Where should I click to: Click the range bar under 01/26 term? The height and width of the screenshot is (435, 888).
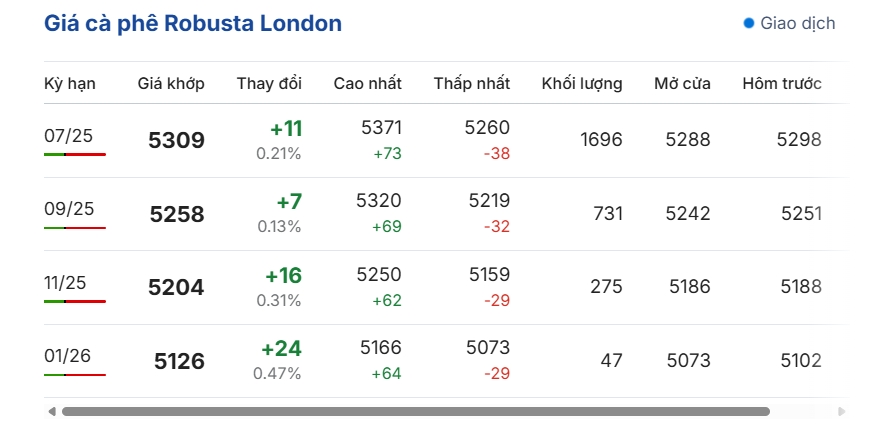pyautogui.click(x=75, y=375)
